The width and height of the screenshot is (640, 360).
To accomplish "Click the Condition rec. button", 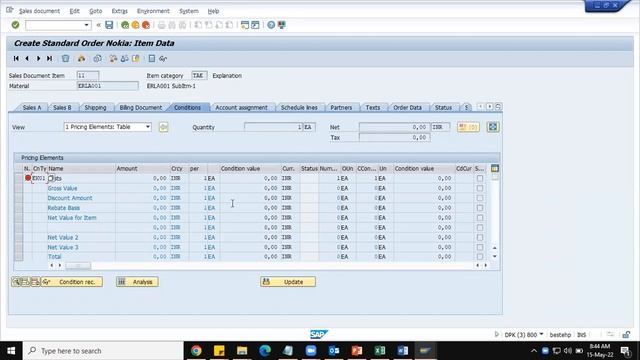I will click(x=72, y=282).
